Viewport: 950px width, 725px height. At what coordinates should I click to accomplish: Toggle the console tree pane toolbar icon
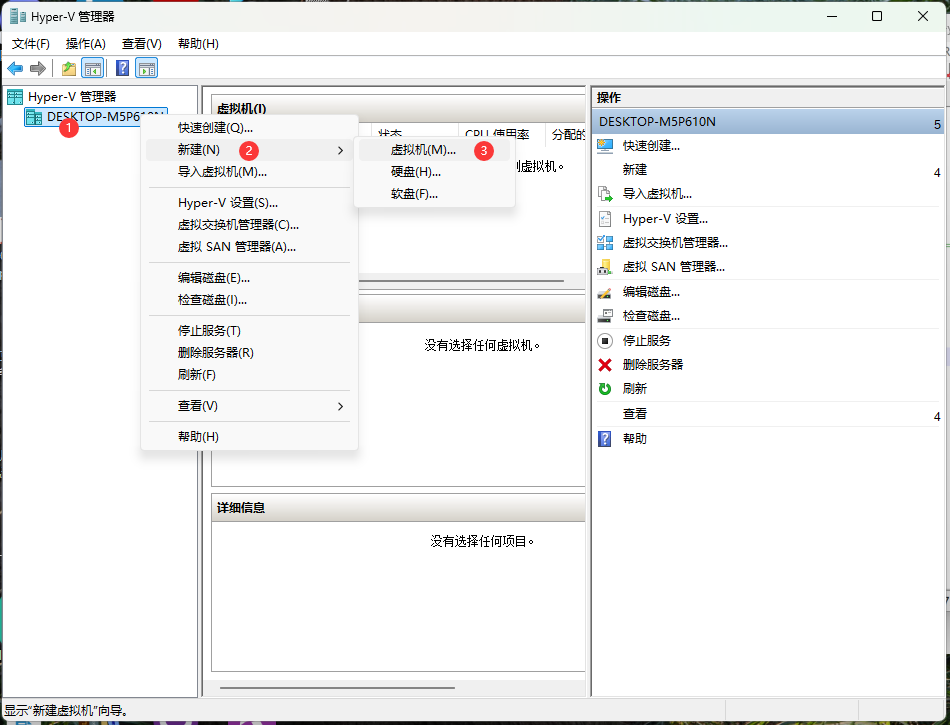click(x=93, y=68)
